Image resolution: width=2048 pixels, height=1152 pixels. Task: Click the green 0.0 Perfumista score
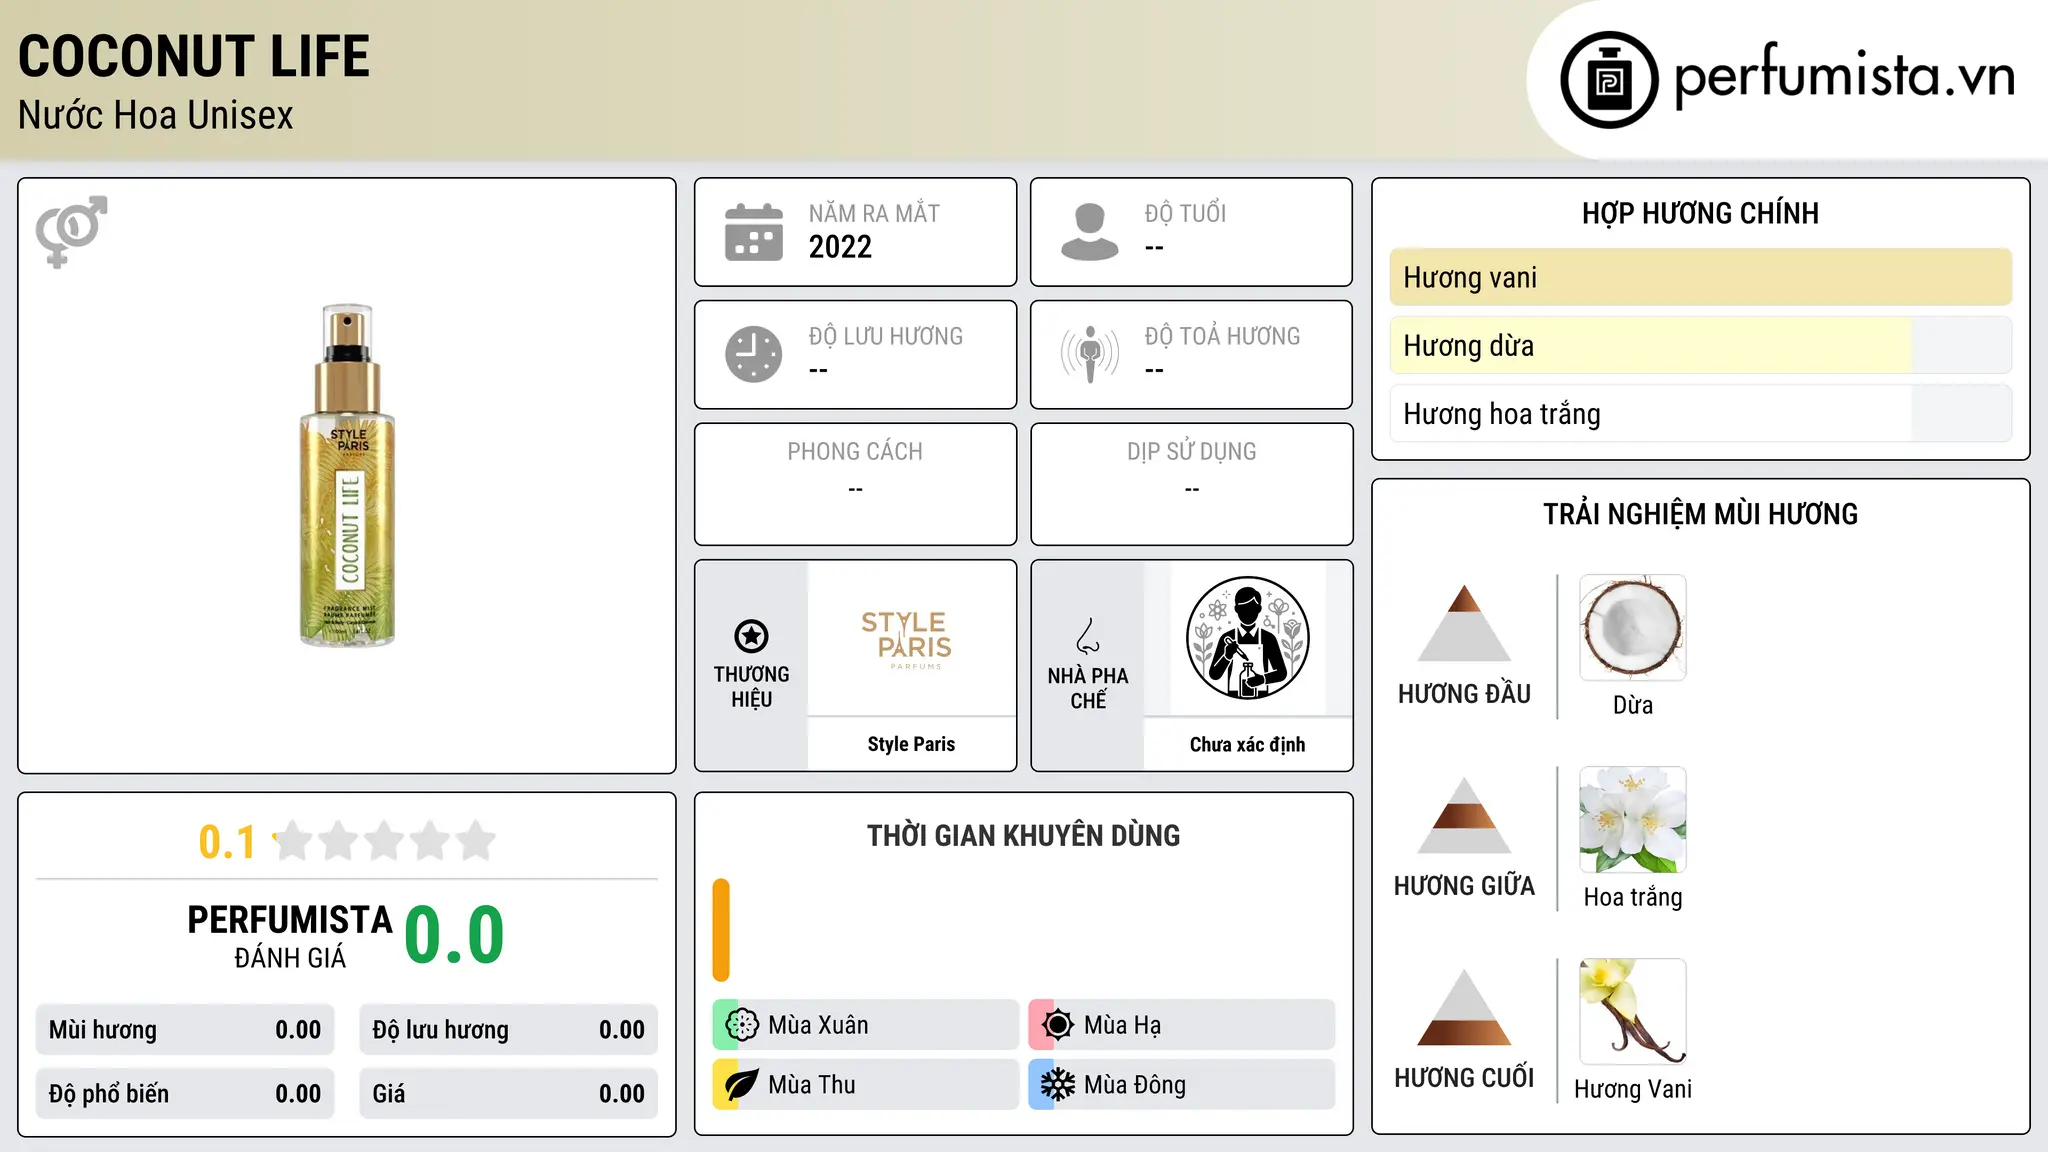[455, 935]
